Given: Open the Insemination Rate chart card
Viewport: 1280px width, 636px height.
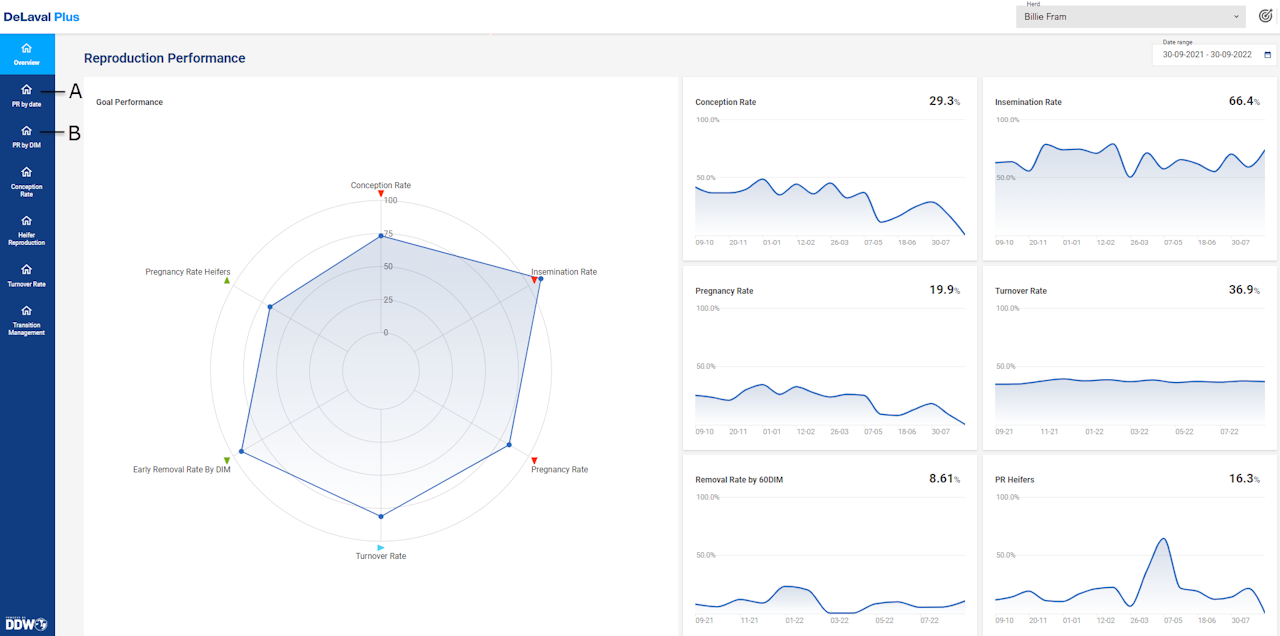Looking at the screenshot, I should click(1129, 170).
